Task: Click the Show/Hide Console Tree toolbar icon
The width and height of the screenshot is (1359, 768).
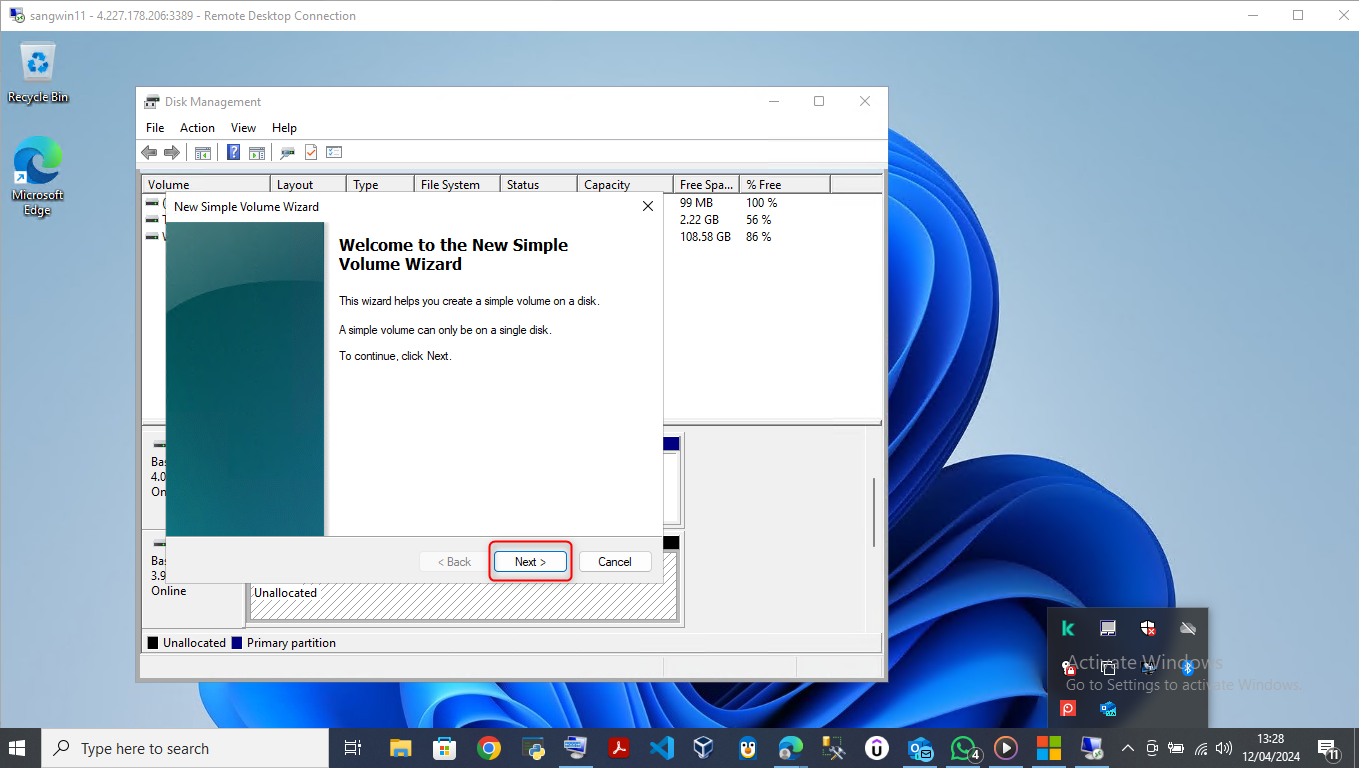Action: point(203,153)
